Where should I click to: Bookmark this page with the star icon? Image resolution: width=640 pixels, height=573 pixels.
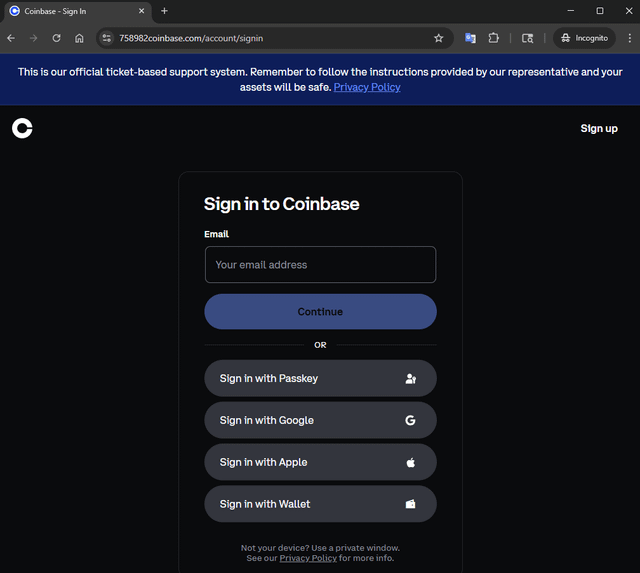[438, 38]
